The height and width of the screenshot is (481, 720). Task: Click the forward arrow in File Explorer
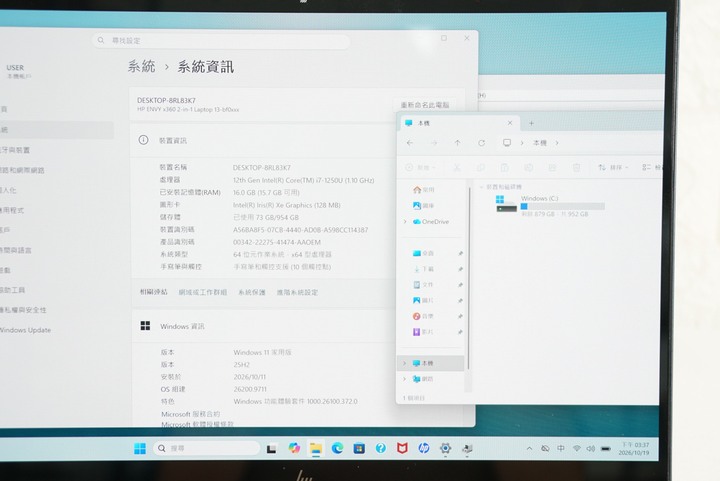tap(434, 143)
